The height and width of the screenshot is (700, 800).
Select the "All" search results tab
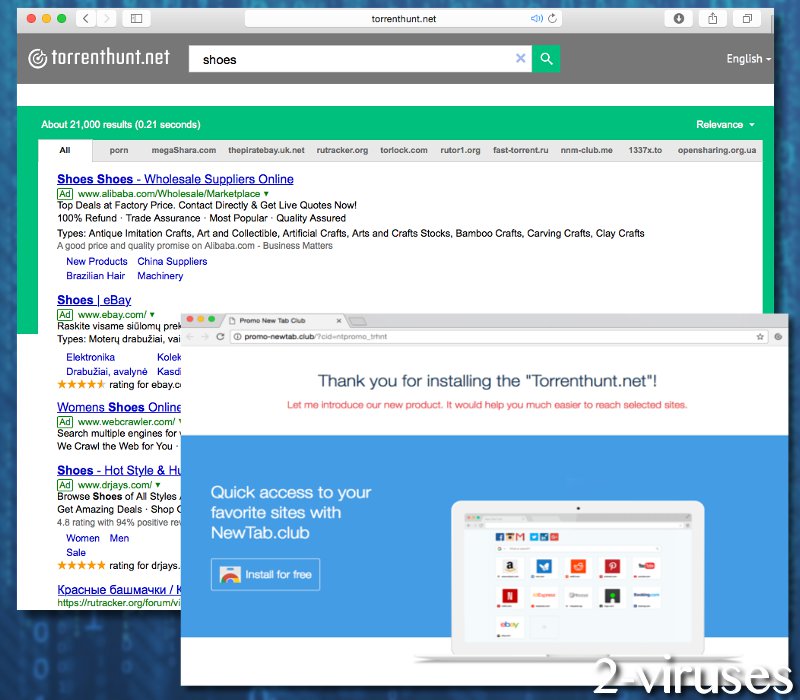pyautogui.click(x=65, y=150)
